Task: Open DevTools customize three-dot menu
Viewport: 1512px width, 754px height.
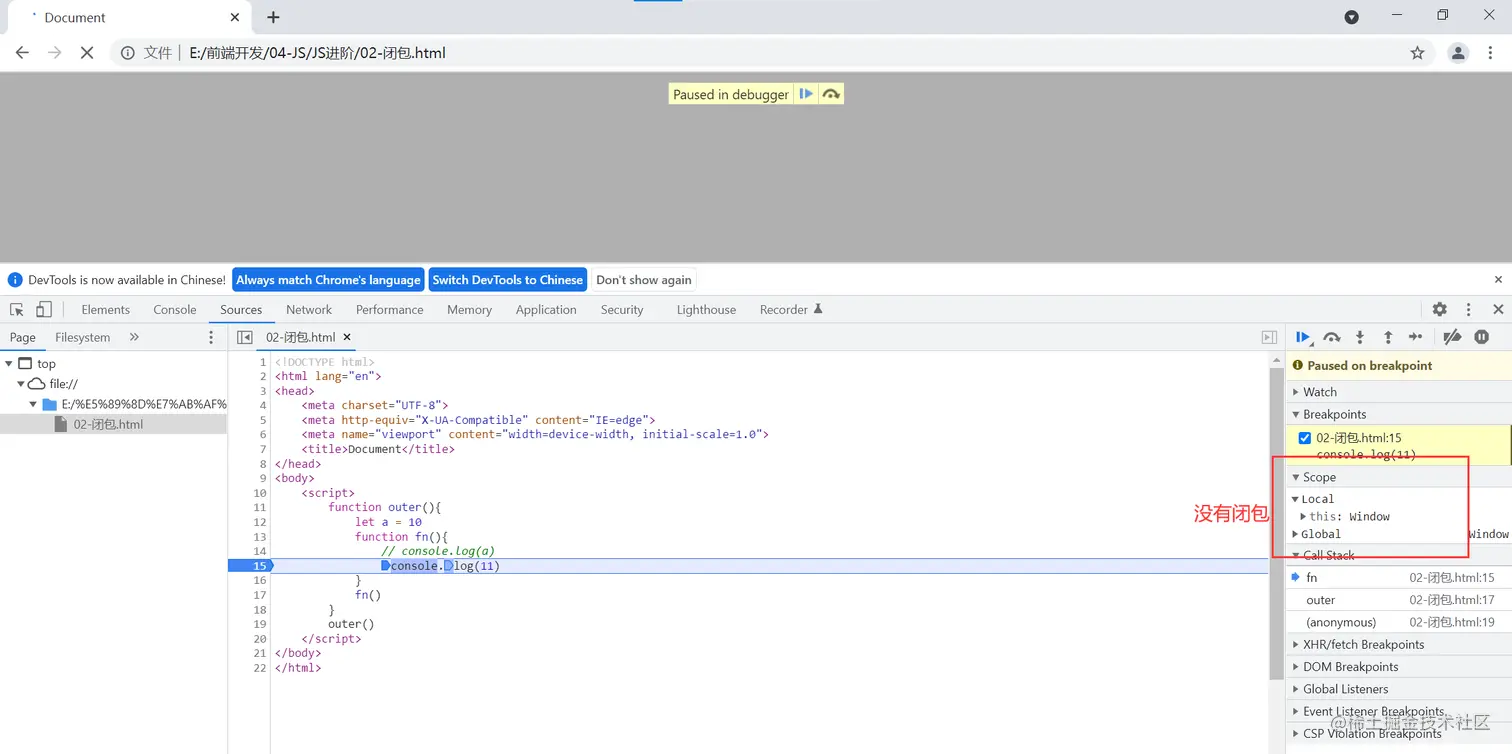Action: coord(1469,310)
